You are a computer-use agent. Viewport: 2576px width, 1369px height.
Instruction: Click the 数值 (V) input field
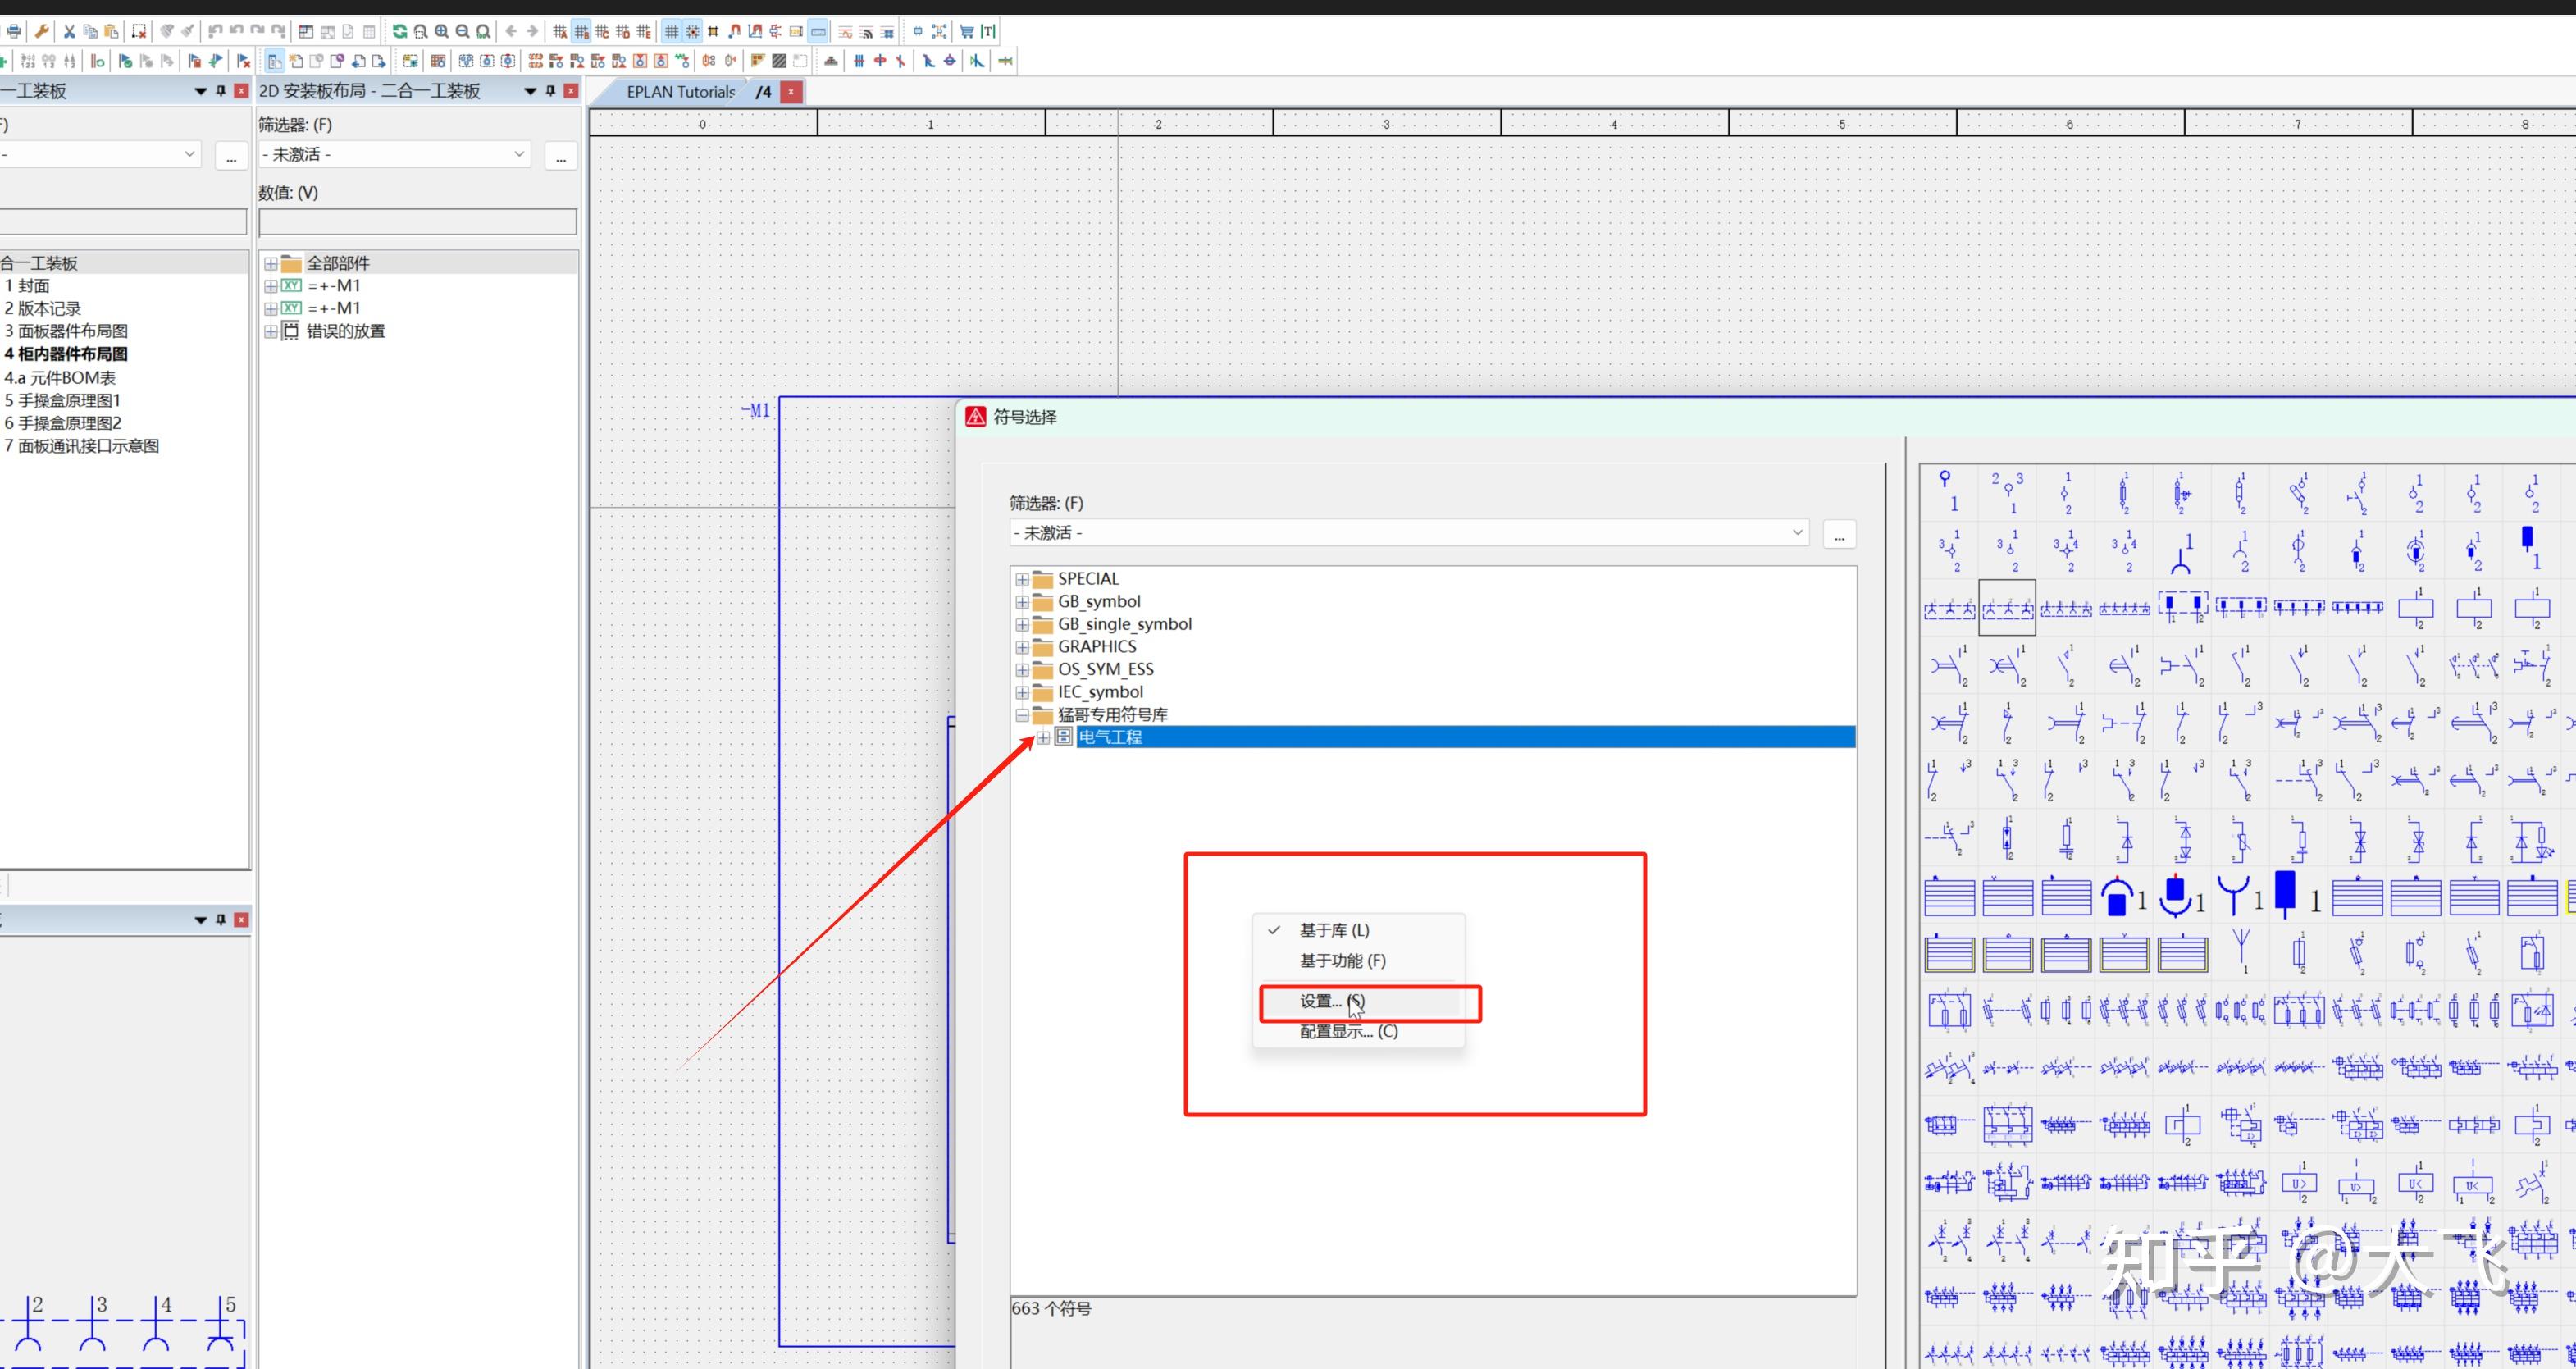417,222
